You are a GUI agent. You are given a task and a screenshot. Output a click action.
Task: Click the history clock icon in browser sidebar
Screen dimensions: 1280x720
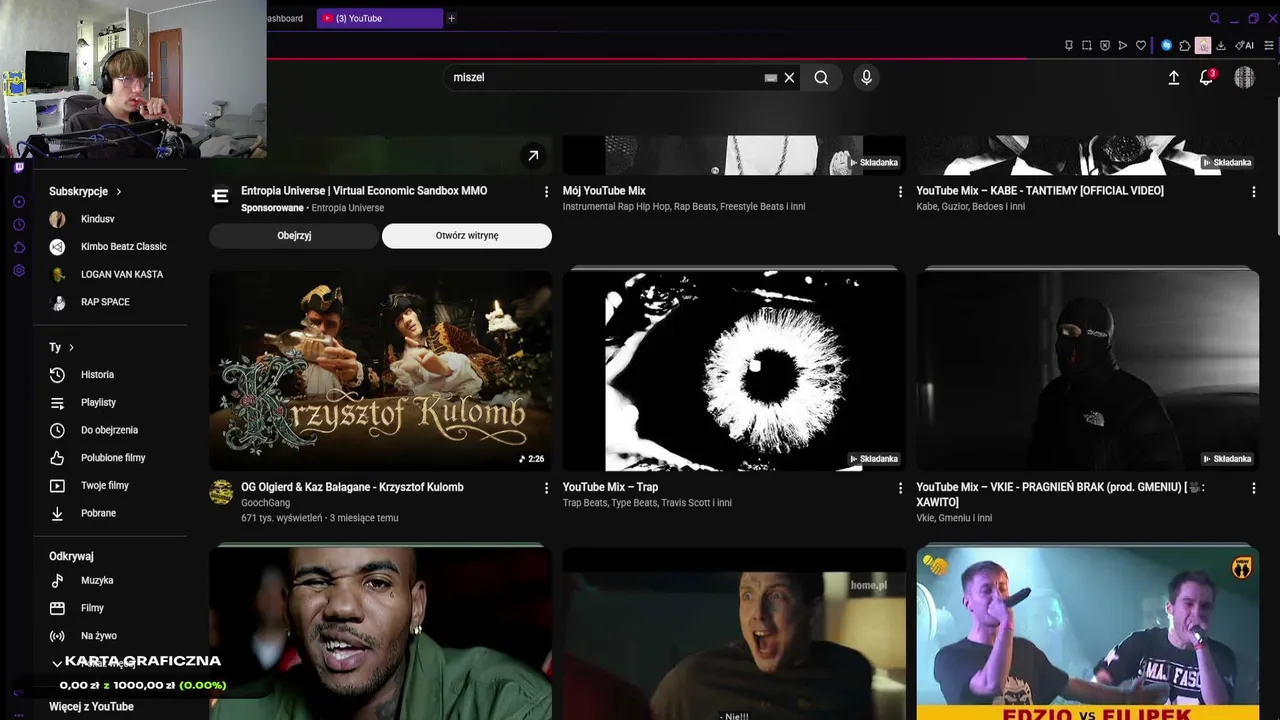pos(19,224)
